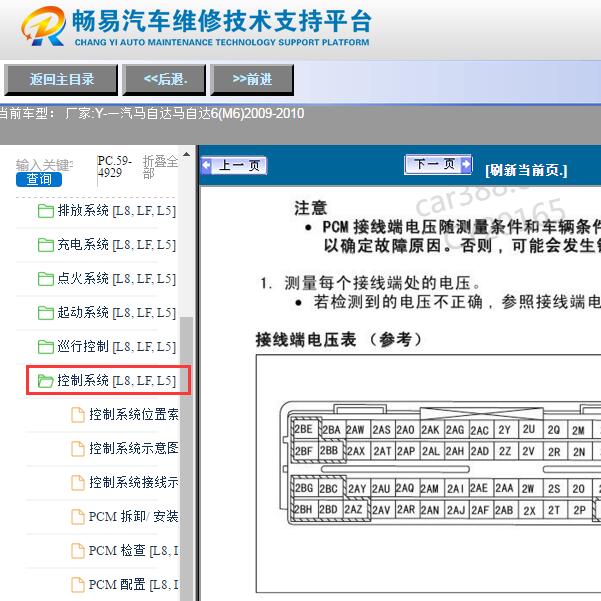Click the sidebar scroll-up arrow

(x=187, y=154)
